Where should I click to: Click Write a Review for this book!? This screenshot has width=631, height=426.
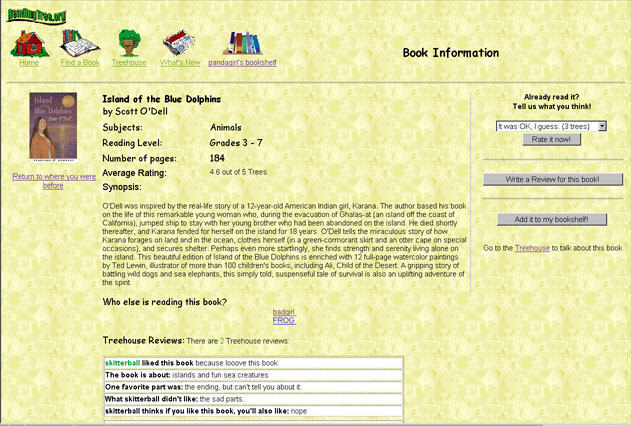pyautogui.click(x=553, y=179)
